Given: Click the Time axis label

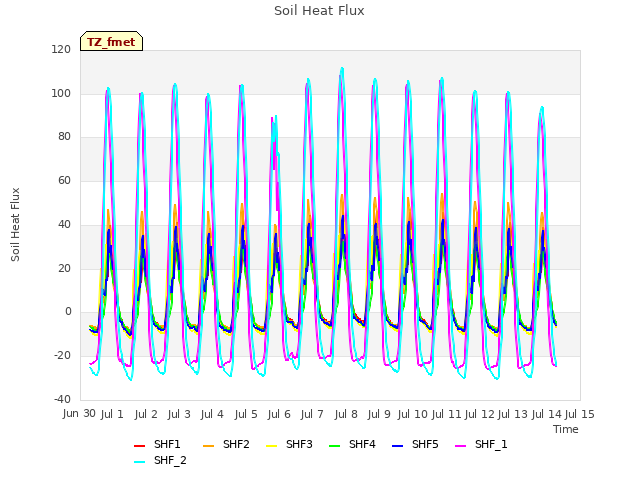Looking at the screenshot, I should (x=566, y=429).
